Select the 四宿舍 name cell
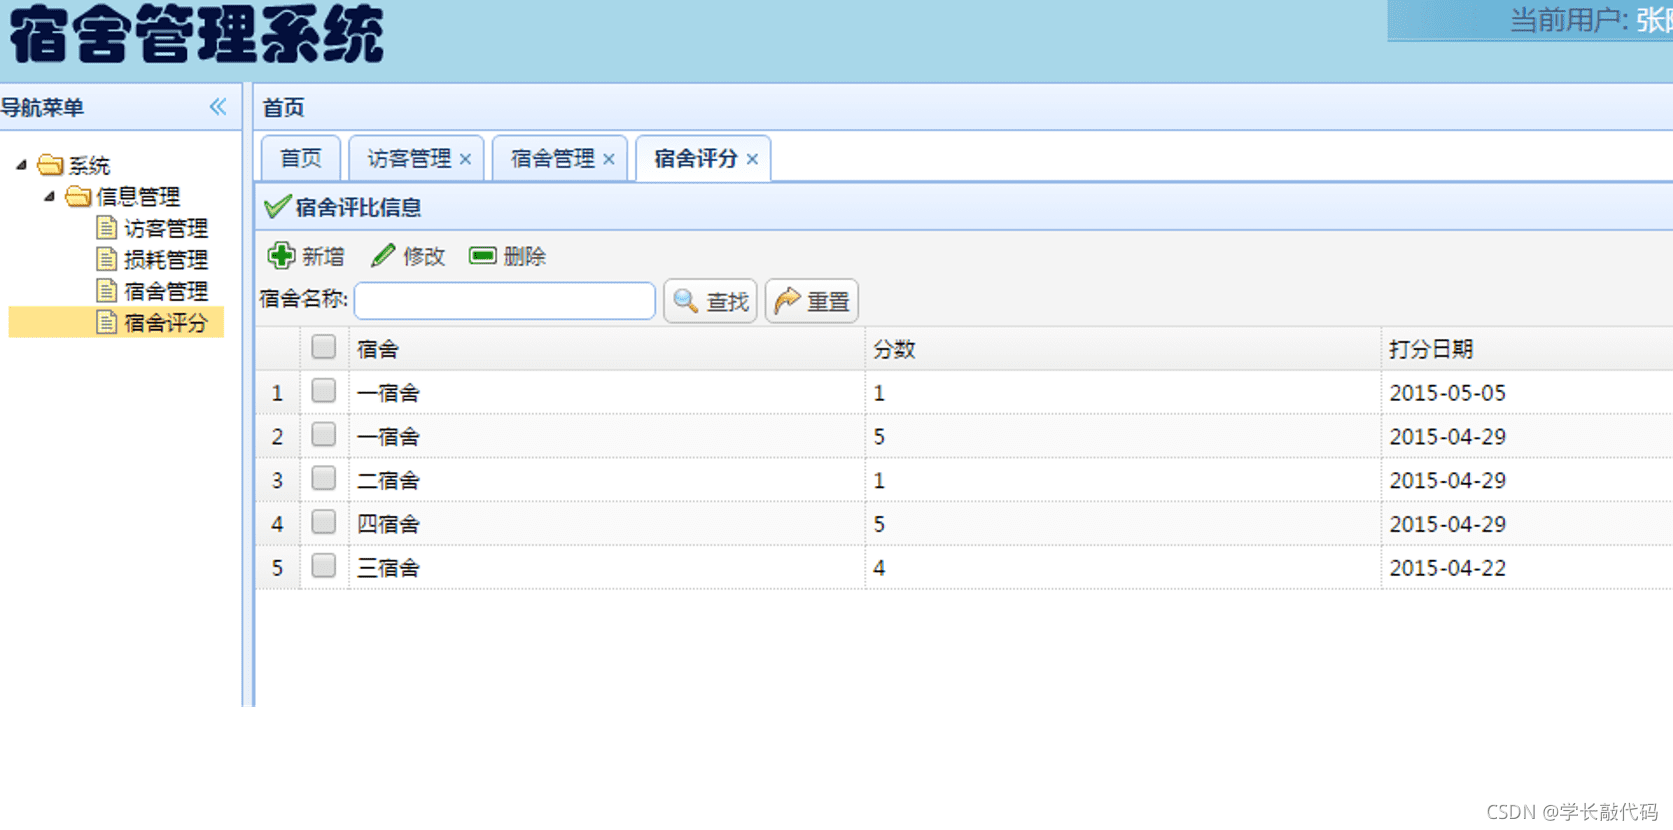The width and height of the screenshot is (1673, 830). coord(607,524)
